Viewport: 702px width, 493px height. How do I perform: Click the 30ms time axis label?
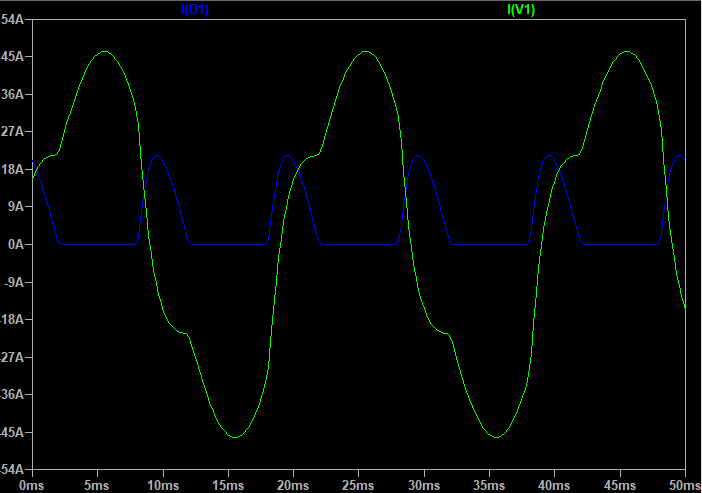[424, 485]
